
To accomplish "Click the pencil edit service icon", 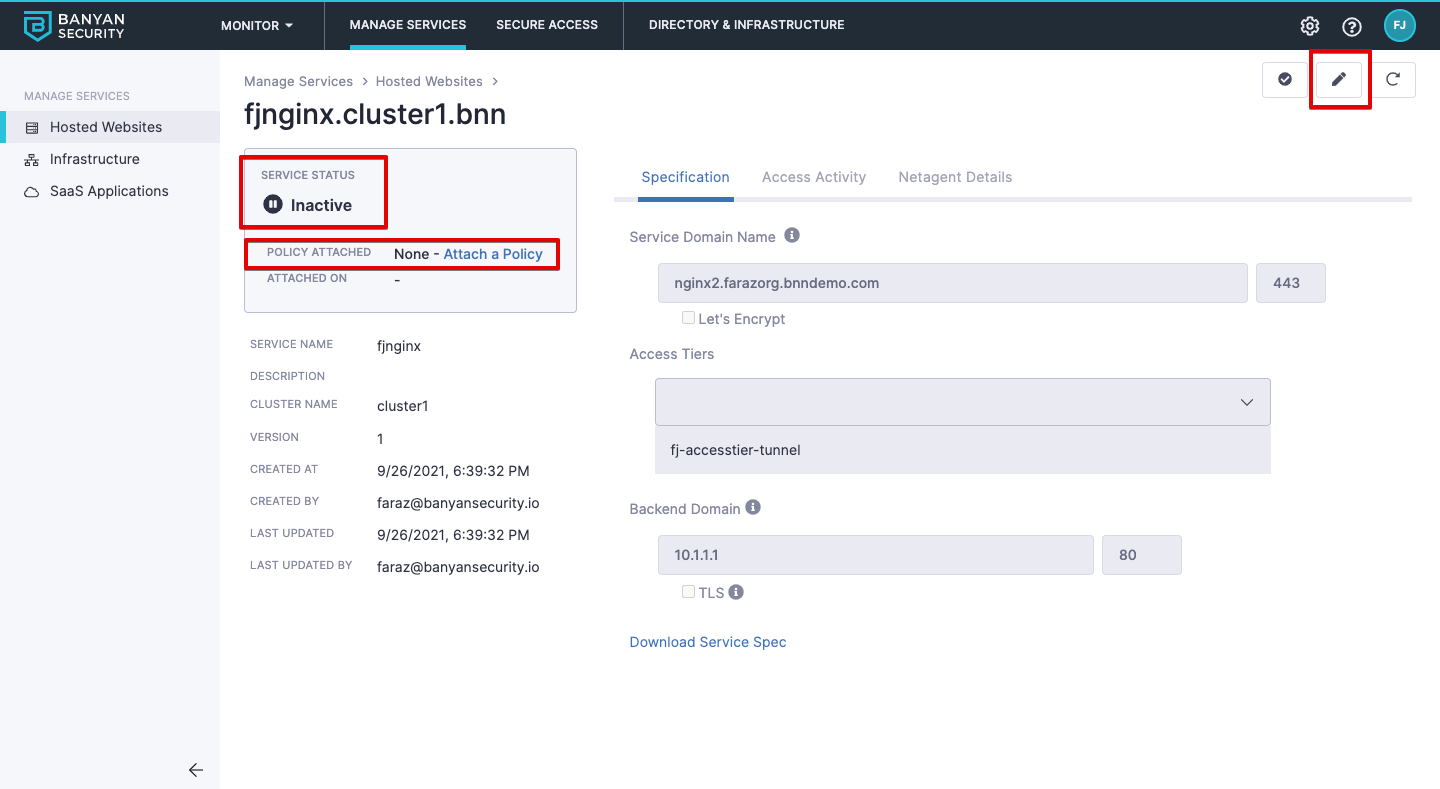I will click(1339, 80).
